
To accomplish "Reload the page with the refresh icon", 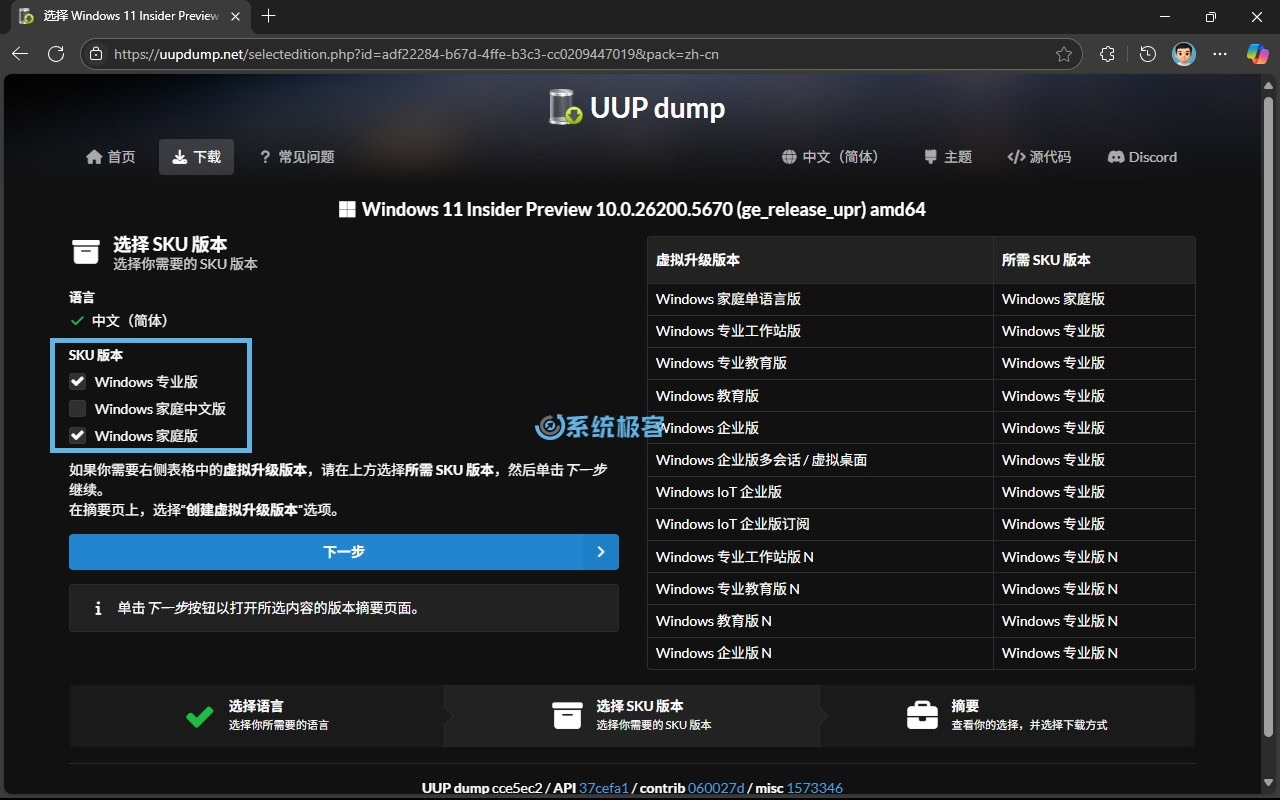I will pyautogui.click(x=56, y=54).
